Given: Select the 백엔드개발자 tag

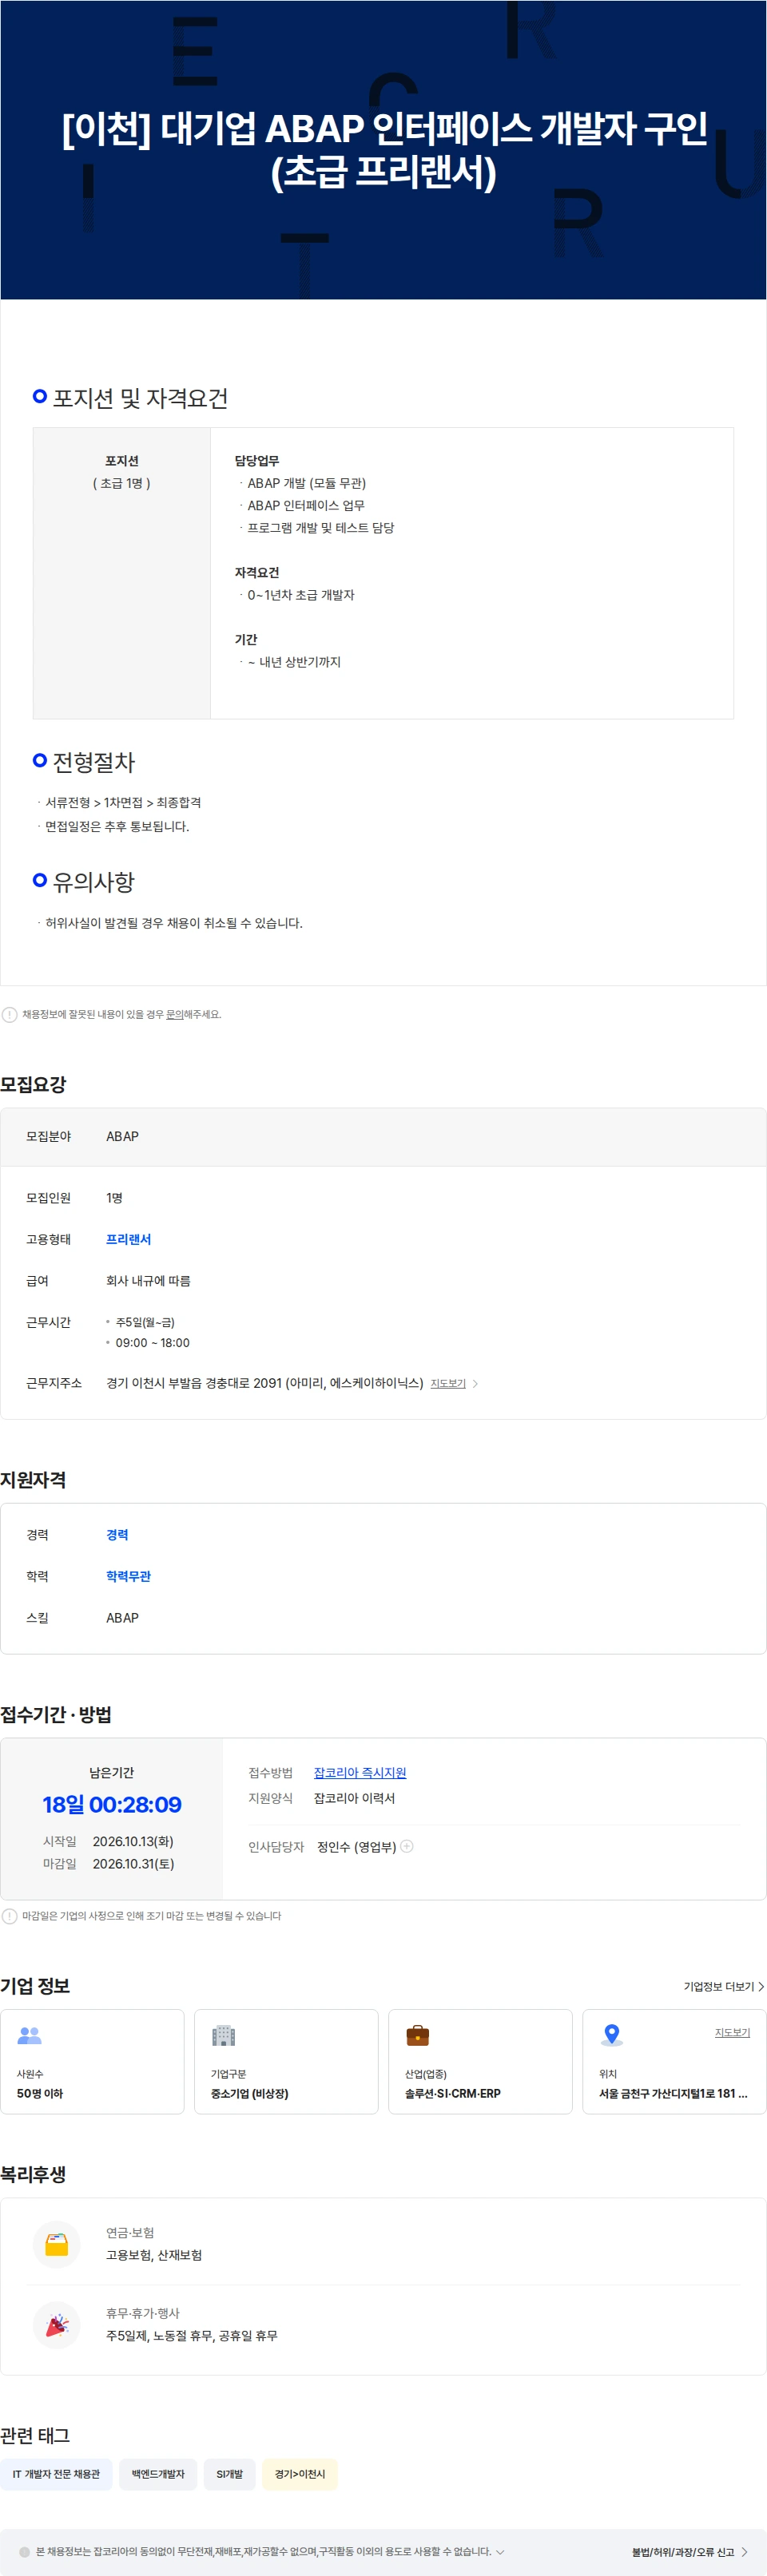Looking at the screenshot, I should tap(158, 2473).
